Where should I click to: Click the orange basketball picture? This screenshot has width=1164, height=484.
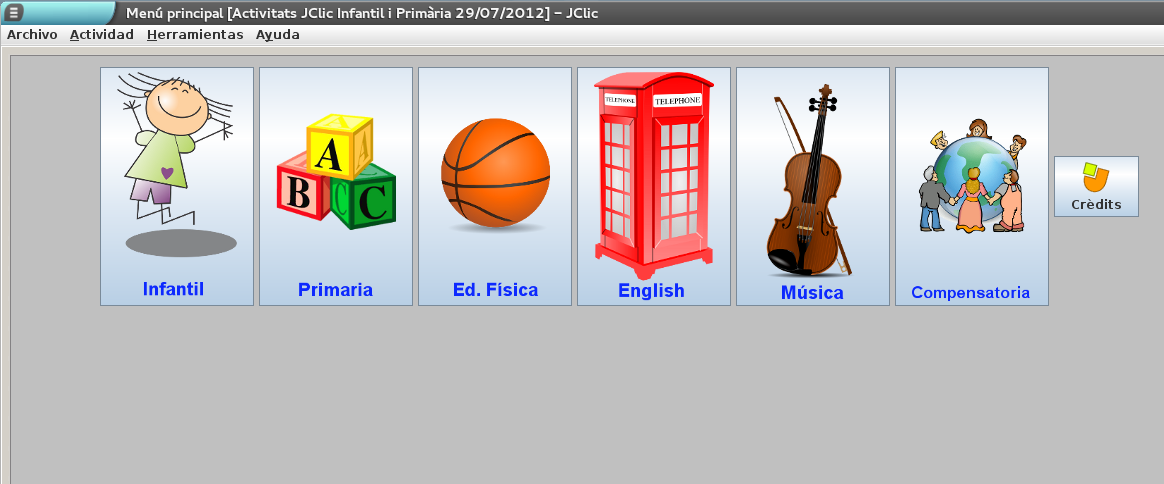[495, 174]
